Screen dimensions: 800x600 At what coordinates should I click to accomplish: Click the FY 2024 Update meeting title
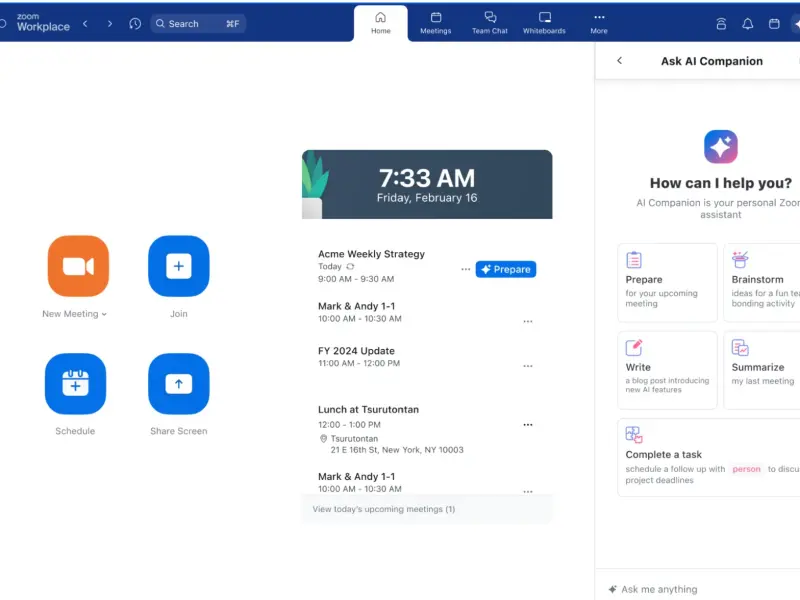(x=356, y=351)
